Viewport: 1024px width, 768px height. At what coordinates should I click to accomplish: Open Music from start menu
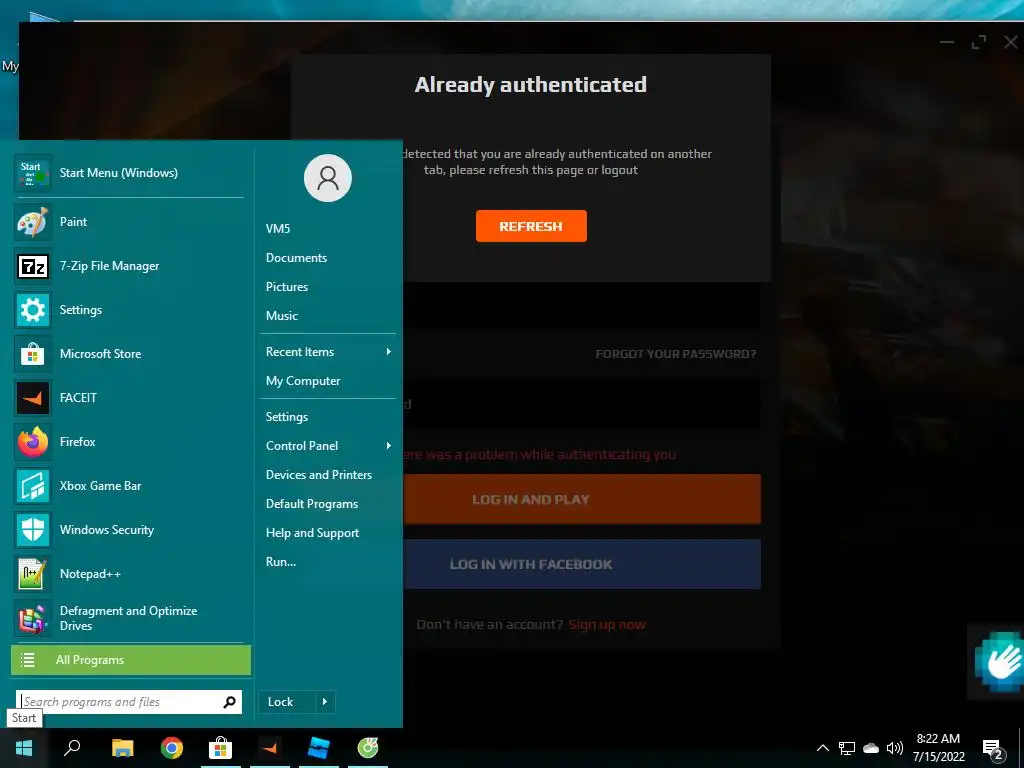[x=281, y=316]
